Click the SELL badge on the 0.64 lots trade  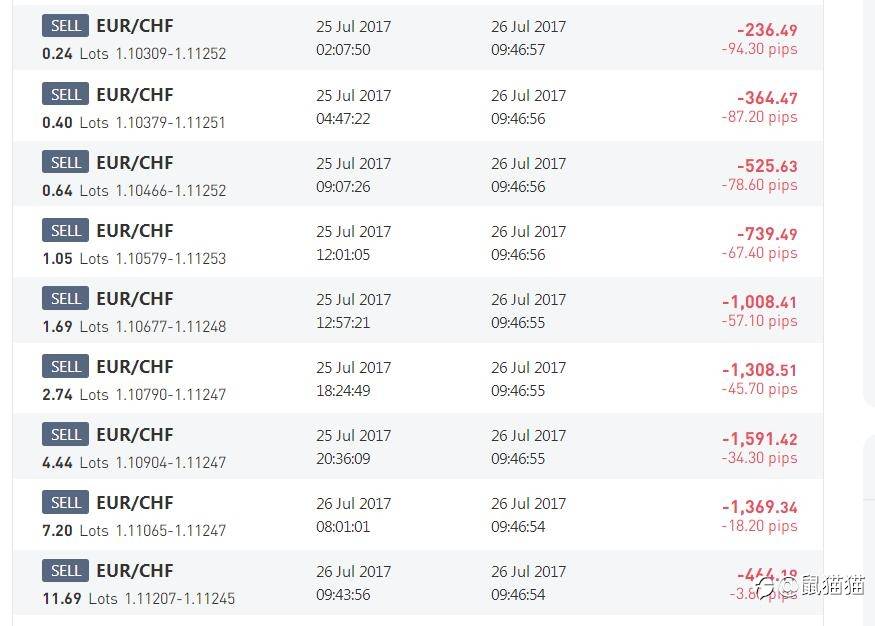[65, 162]
